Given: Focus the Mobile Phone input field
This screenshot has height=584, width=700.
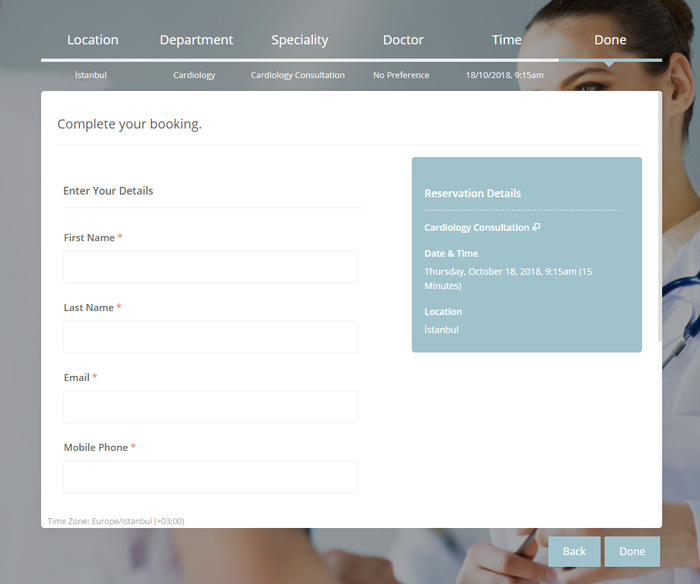Looking at the screenshot, I should pyautogui.click(x=210, y=477).
